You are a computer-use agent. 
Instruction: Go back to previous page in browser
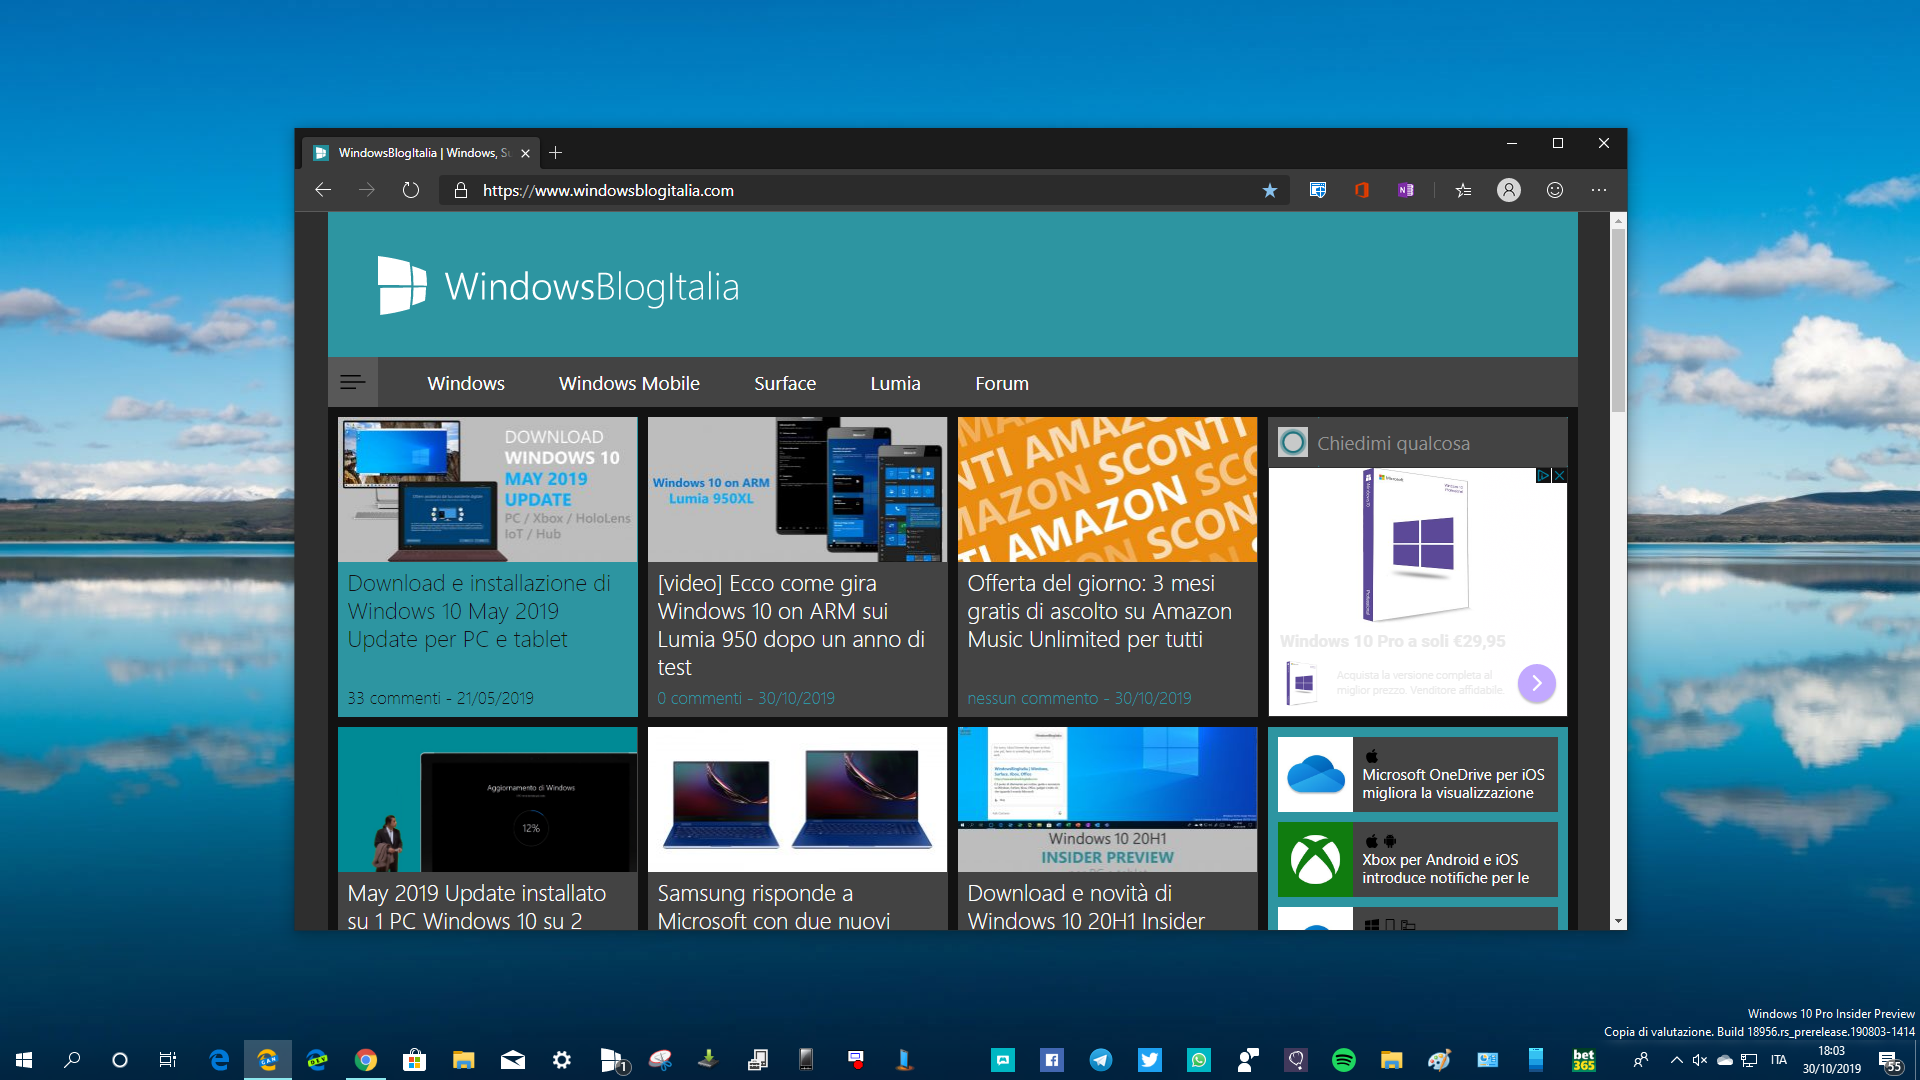point(322,190)
